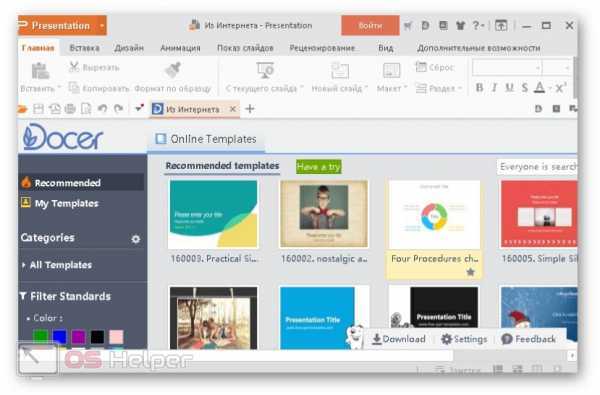
Task: Click the Download button
Action: coord(399,339)
